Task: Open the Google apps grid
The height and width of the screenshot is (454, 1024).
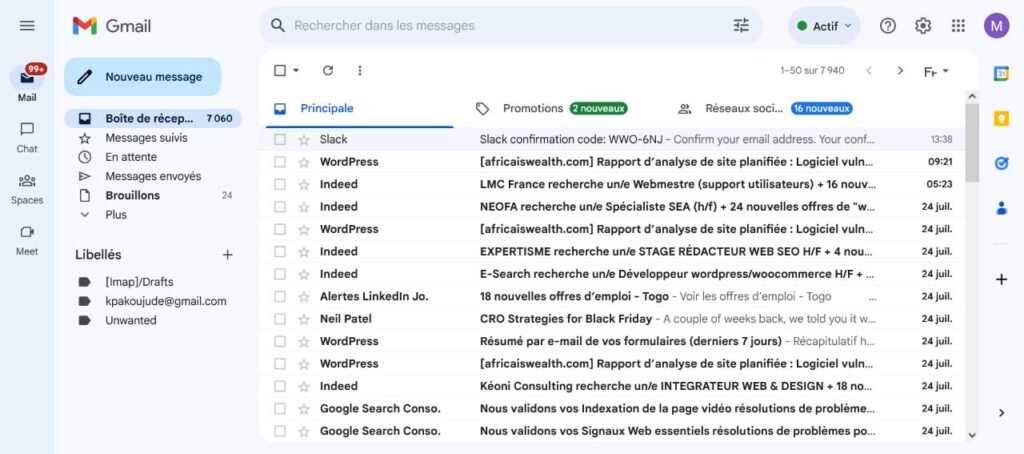Action: click(x=958, y=25)
